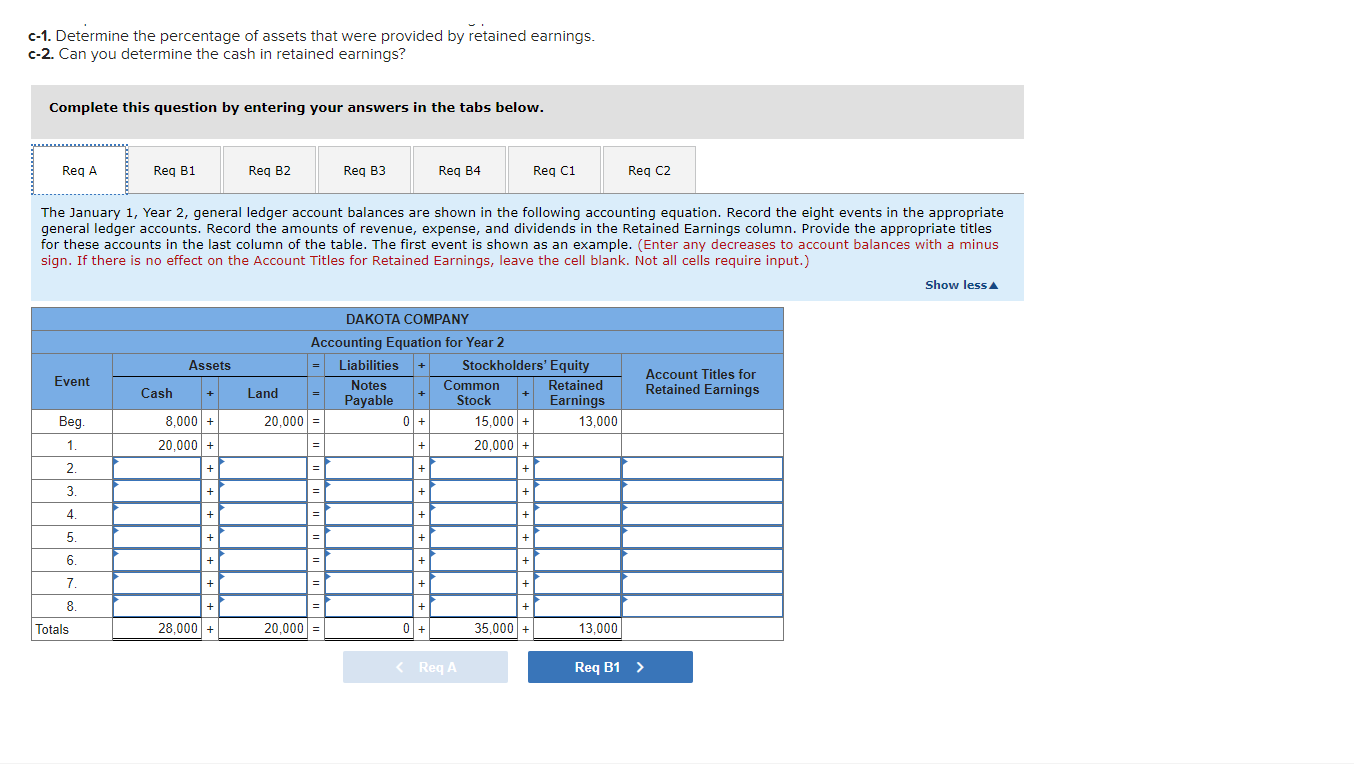This screenshot has height=769, width=1354.
Task: Open Account Titles dropdown for event 5
Action: 702,537
